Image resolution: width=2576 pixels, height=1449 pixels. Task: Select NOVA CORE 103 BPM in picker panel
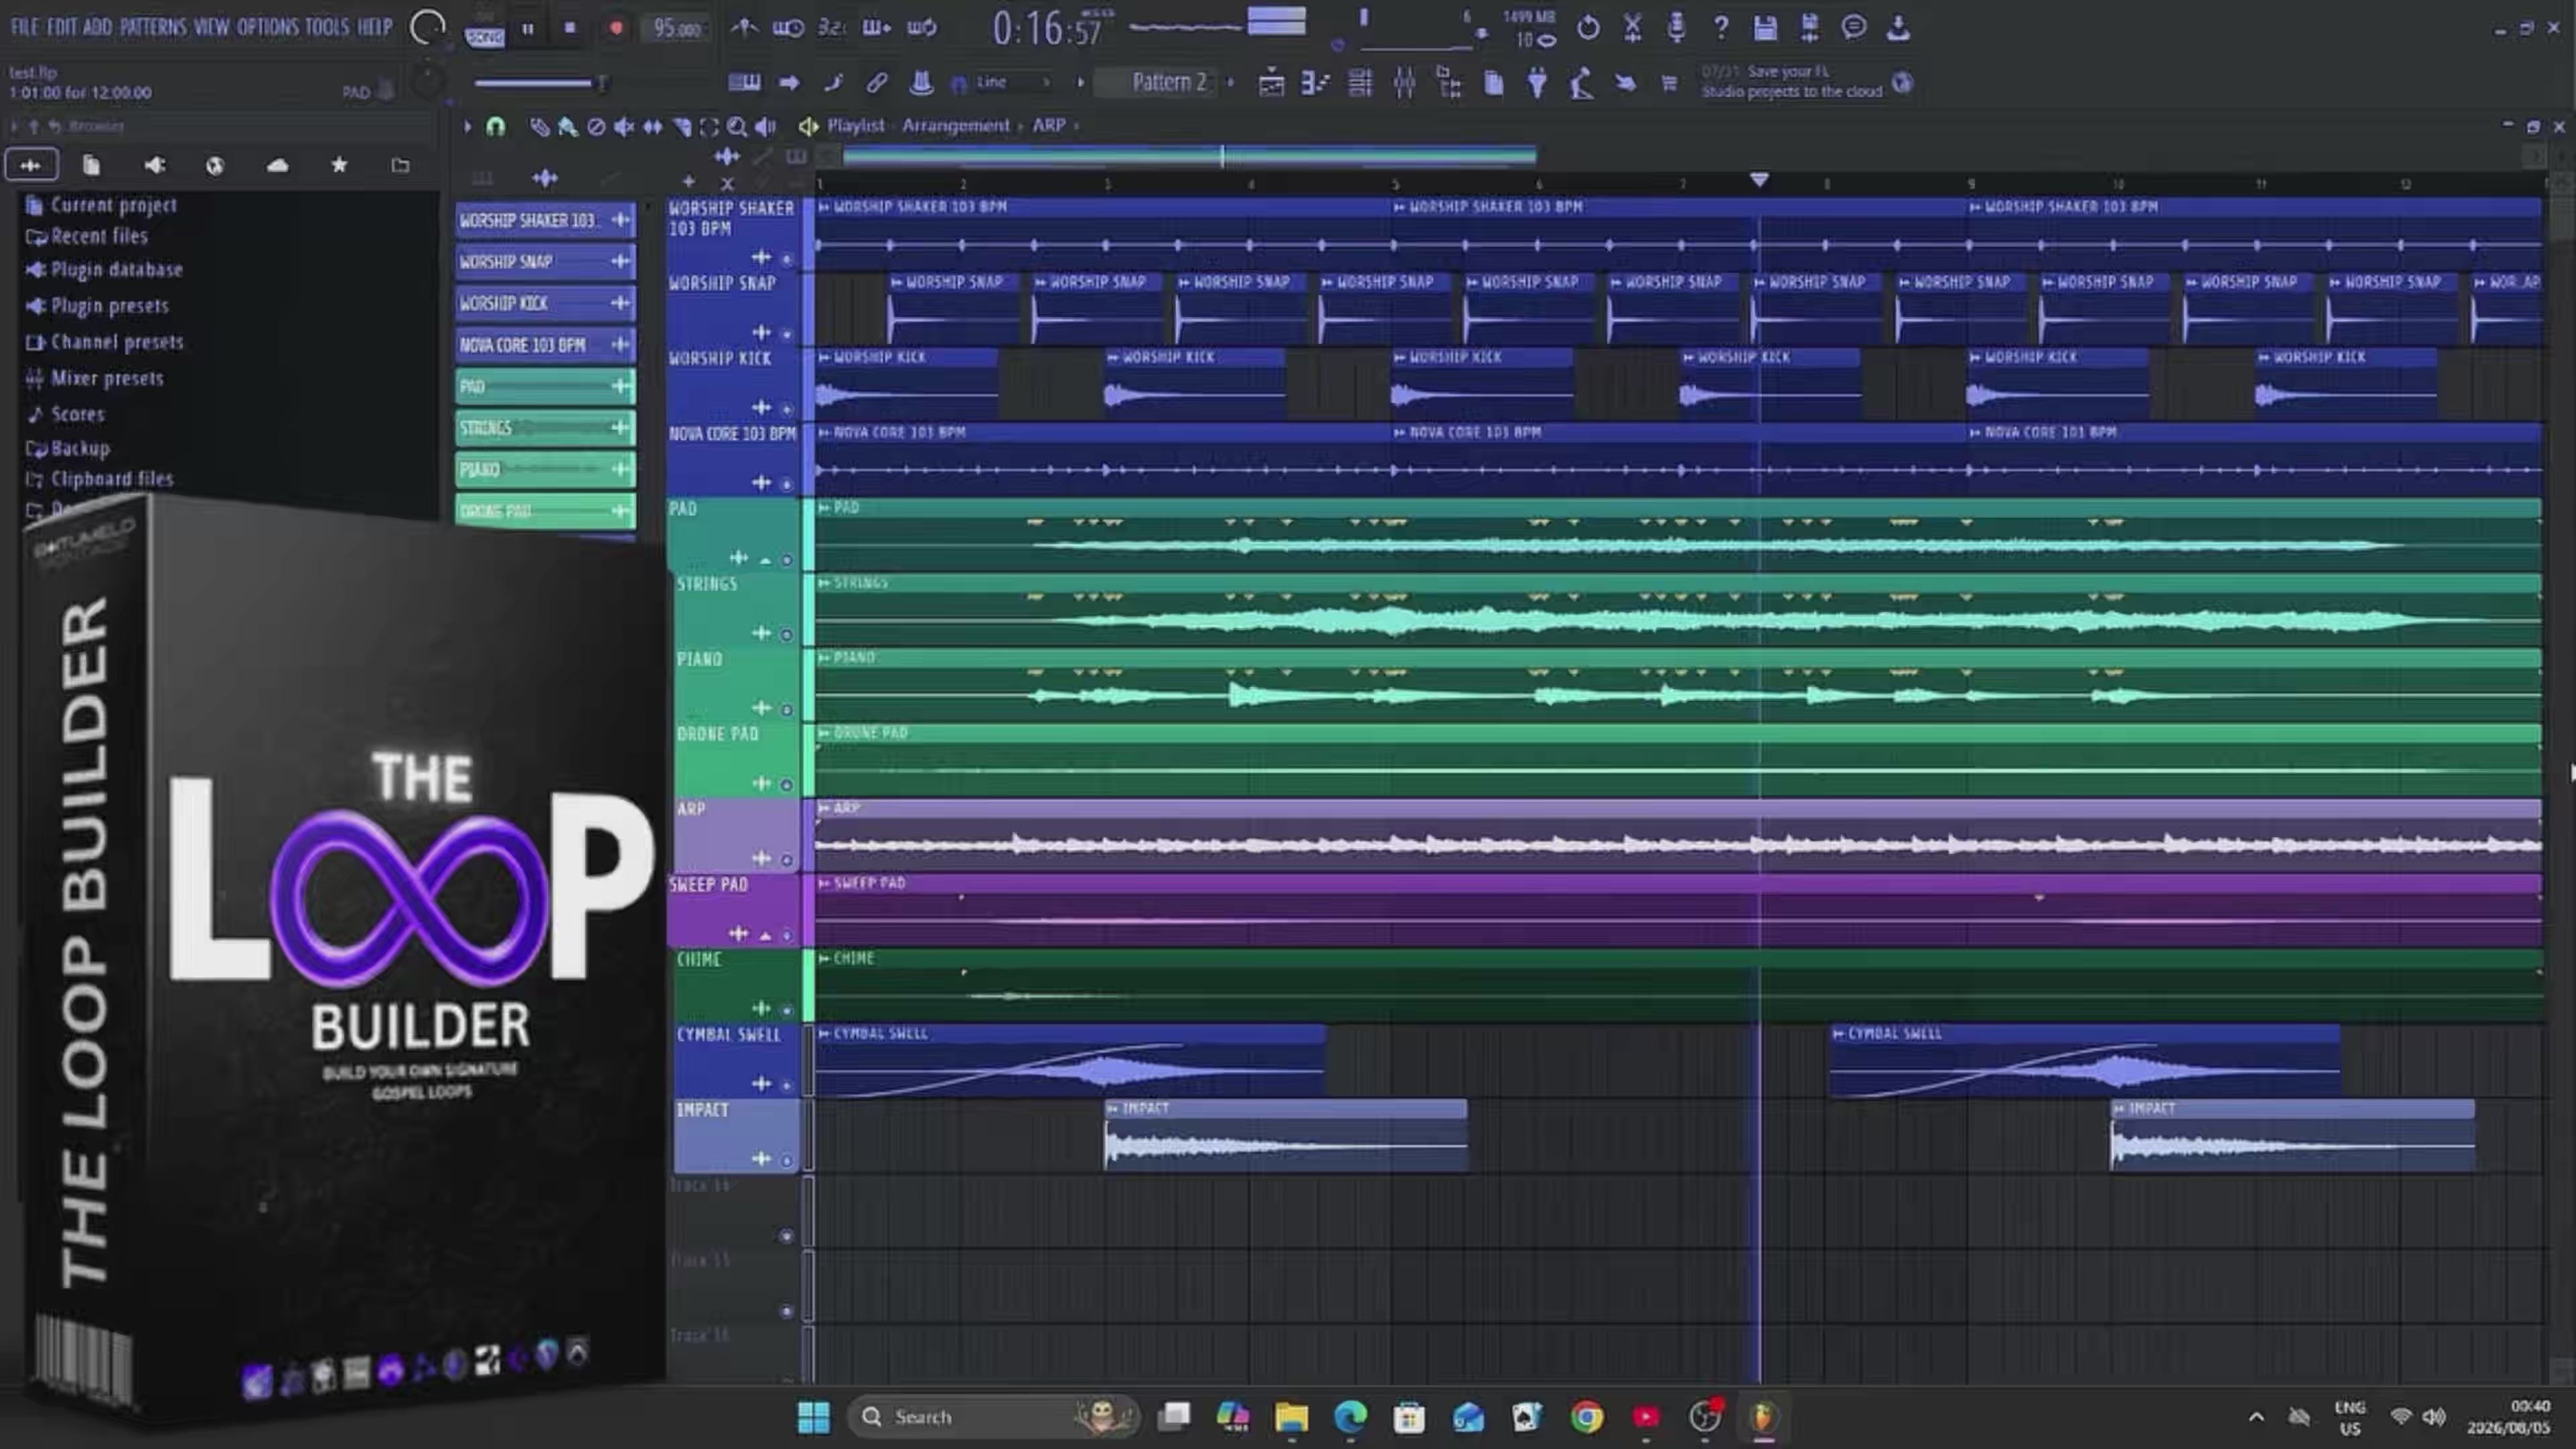click(545, 345)
